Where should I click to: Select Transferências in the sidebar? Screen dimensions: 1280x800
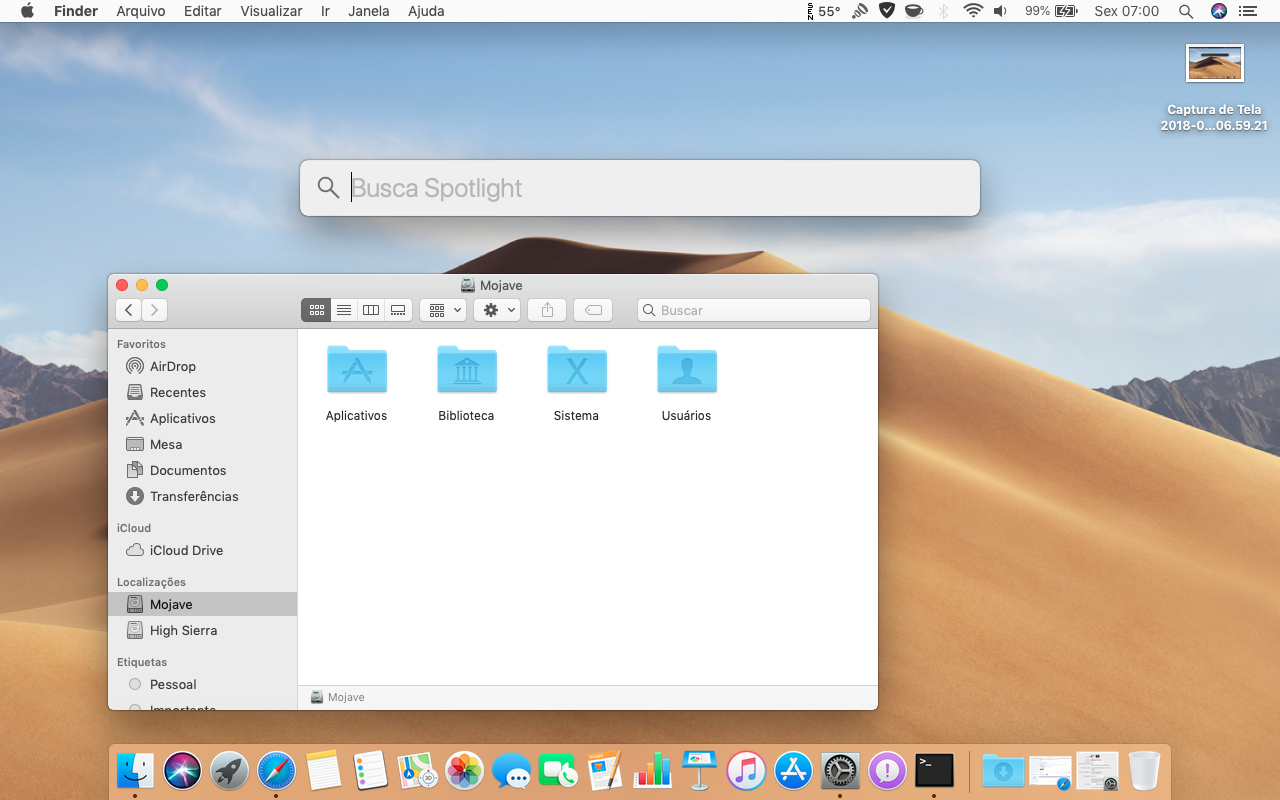pyautogui.click(x=194, y=496)
